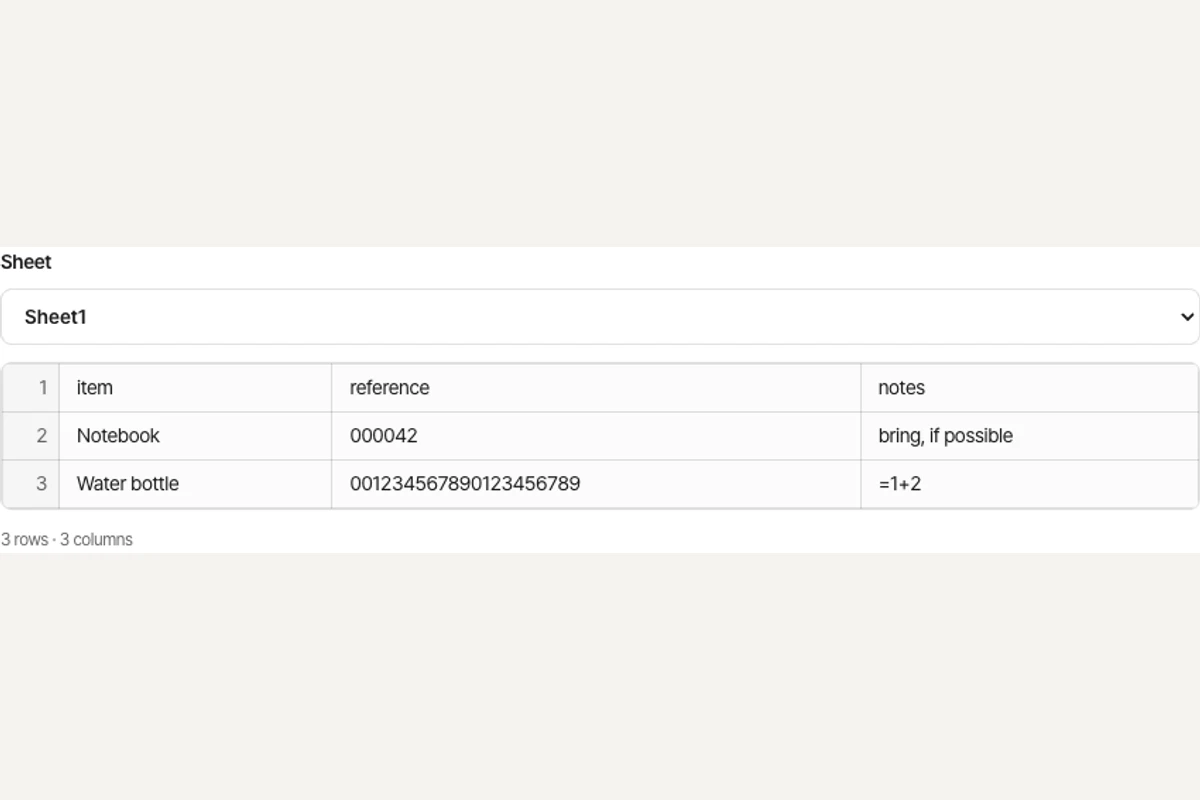Click the Water bottle cell
Image resolution: width=1200 pixels, height=800 pixels.
point(195,484)
